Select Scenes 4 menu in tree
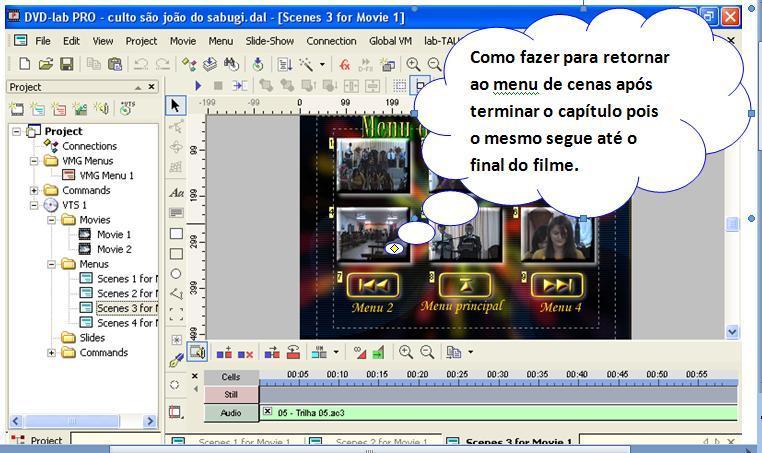Viewport: 762px width, 453px height. click(x=127, y=323)
